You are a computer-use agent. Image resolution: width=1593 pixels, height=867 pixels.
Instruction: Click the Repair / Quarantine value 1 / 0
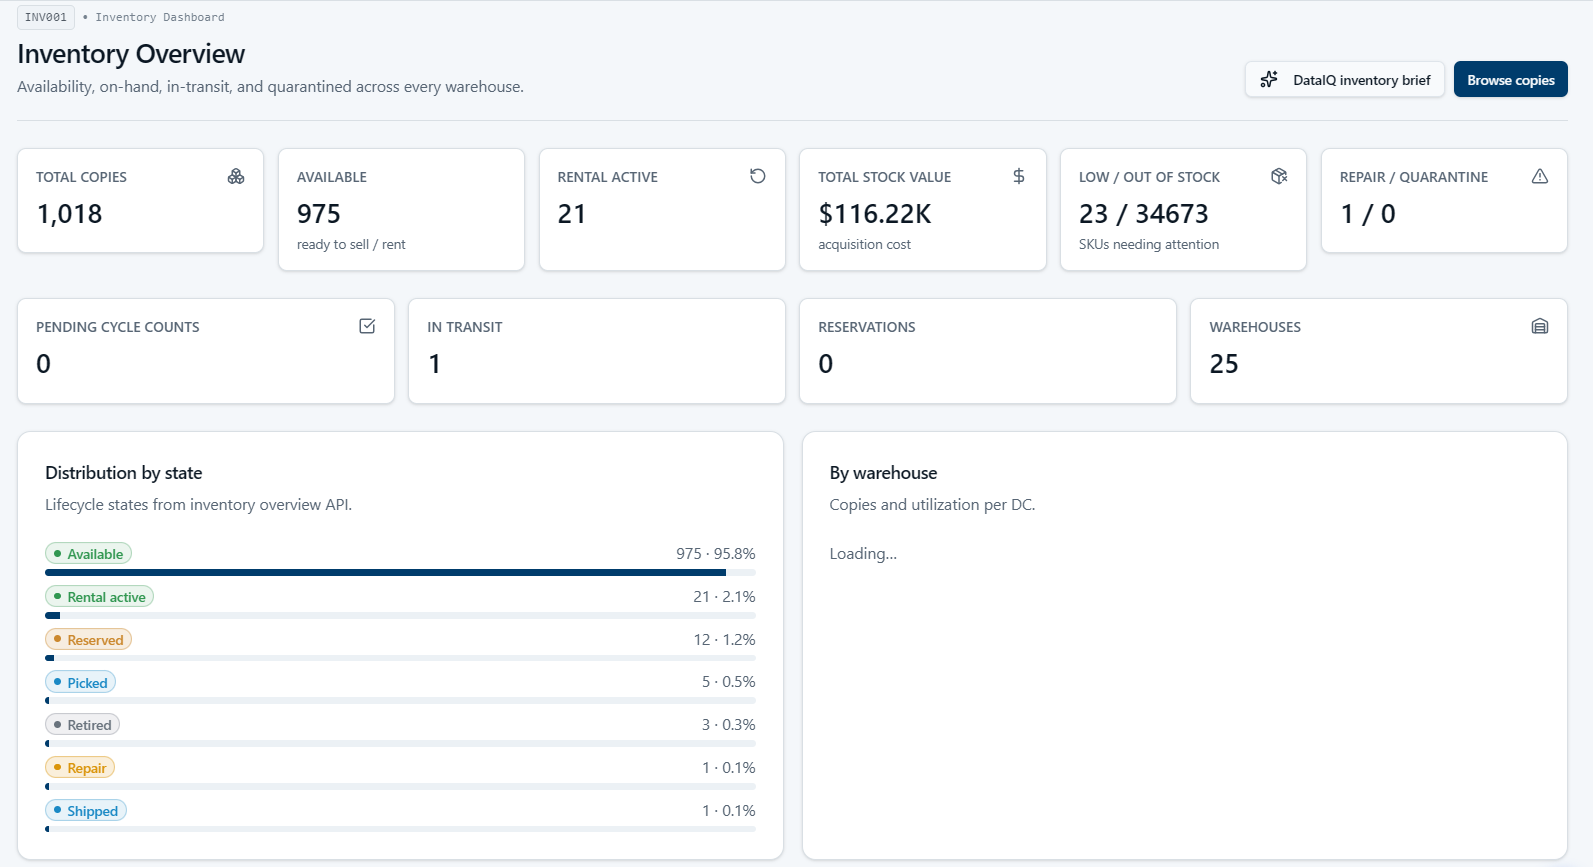pos(1368,214)
